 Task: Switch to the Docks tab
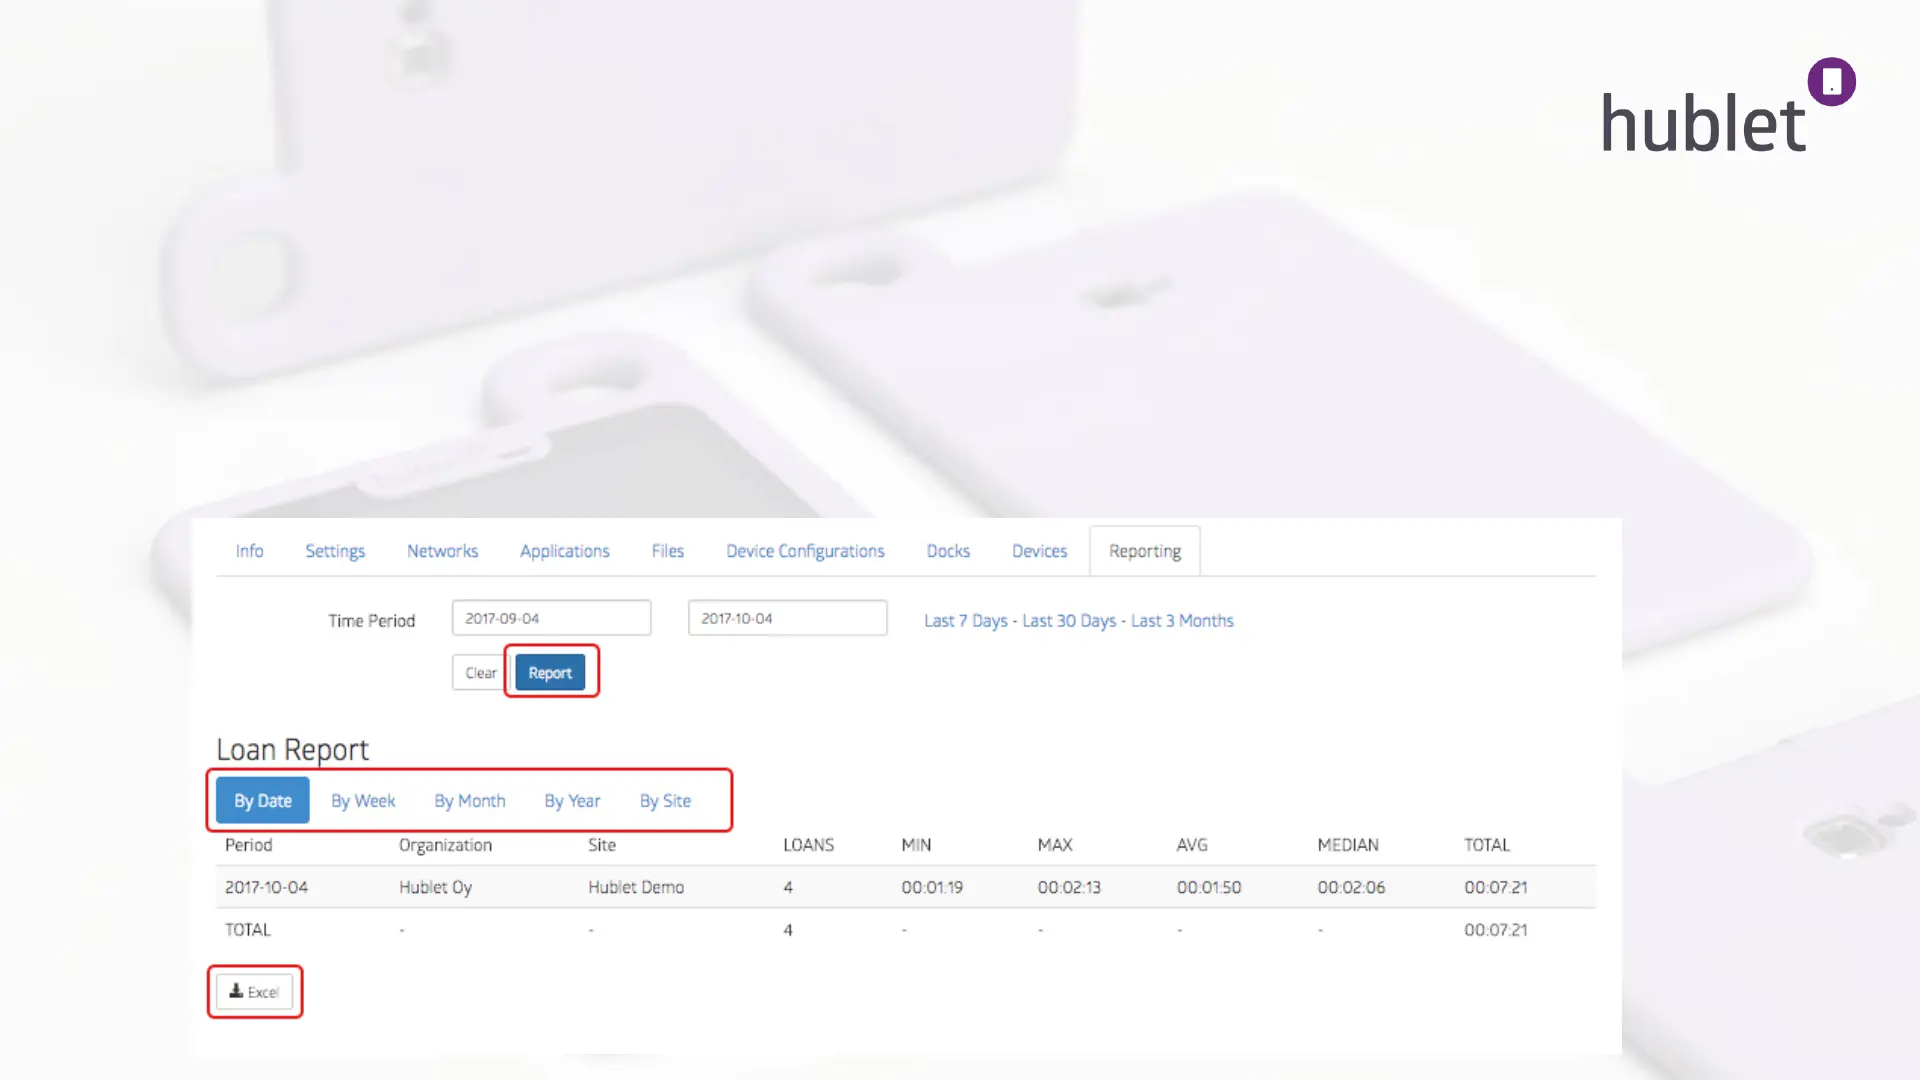(948, 551)
